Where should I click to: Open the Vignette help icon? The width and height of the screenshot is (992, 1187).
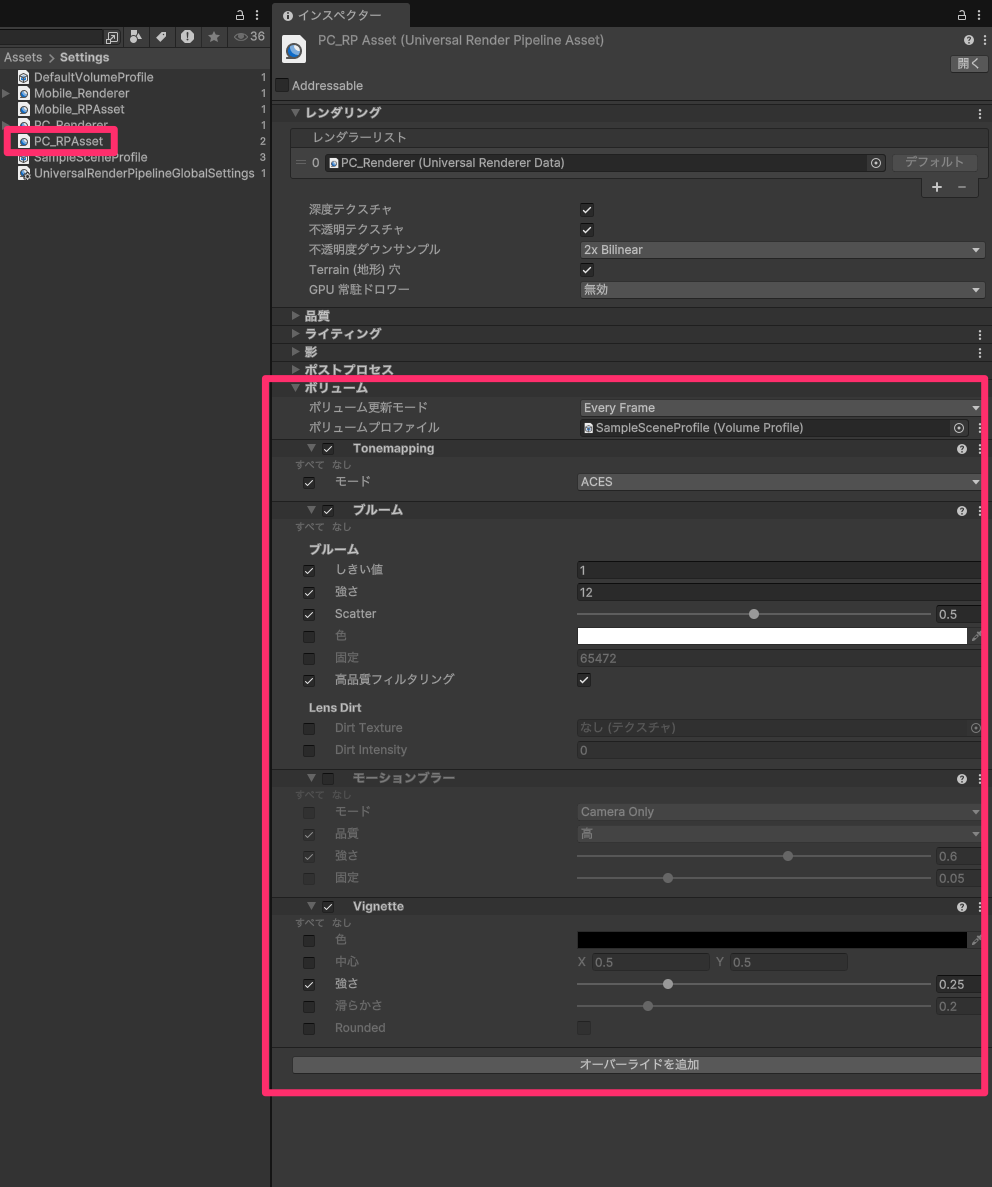962,907
